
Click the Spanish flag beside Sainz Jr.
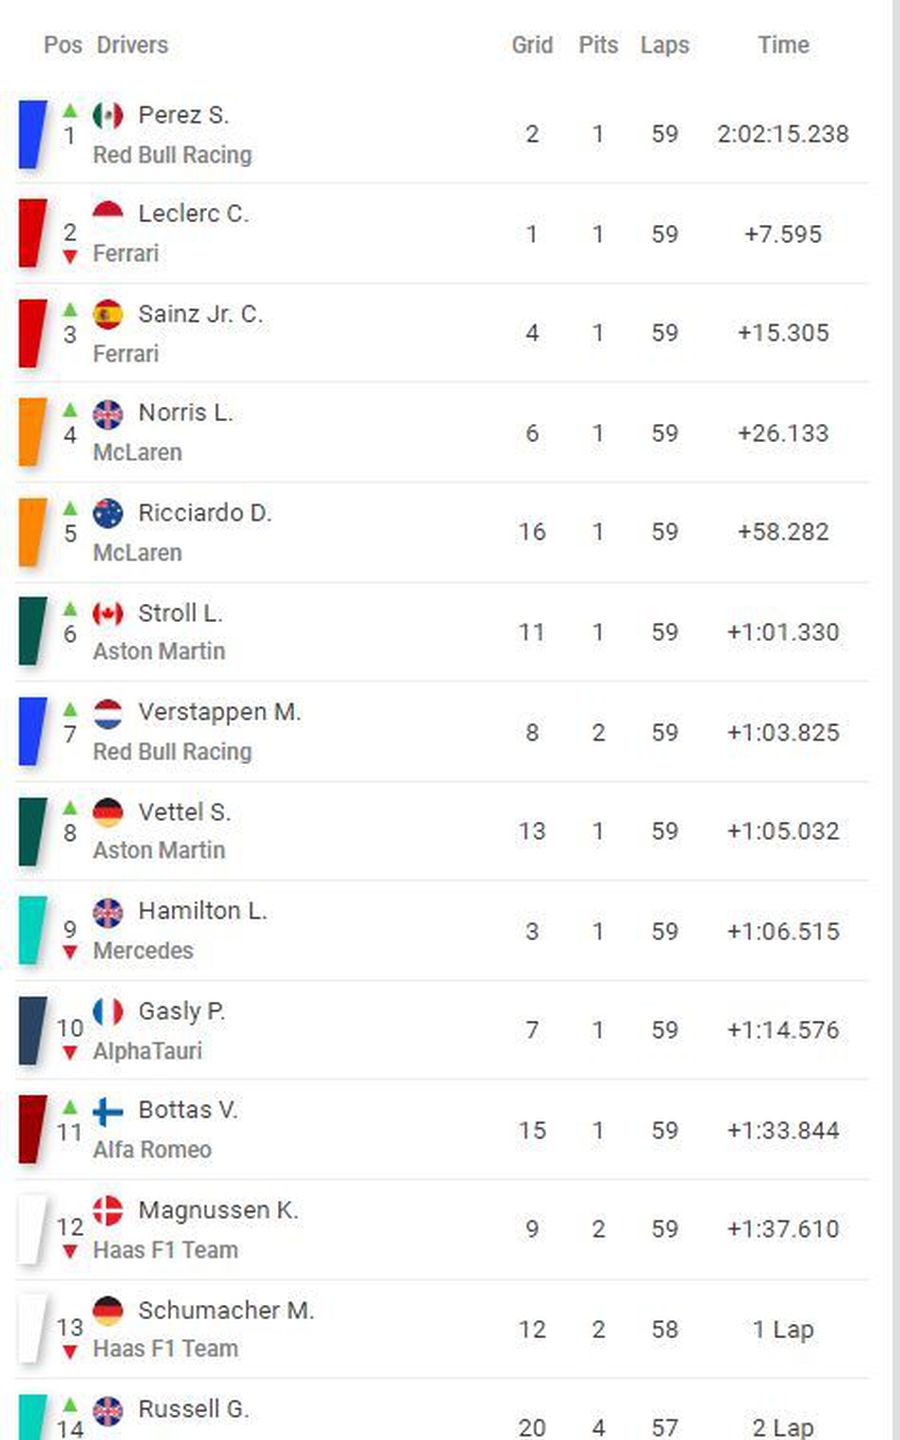[x=108, y=315]
